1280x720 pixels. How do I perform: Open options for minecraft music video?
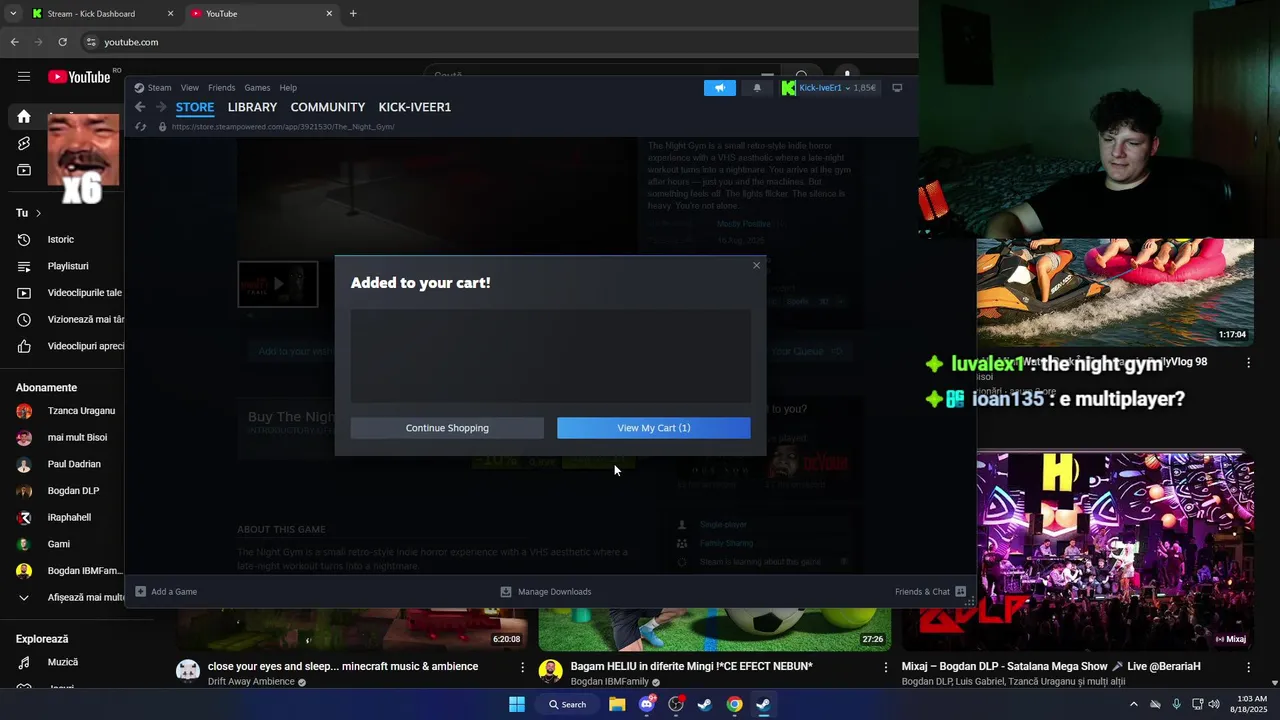pyautogui.click(x=522, y=667)
